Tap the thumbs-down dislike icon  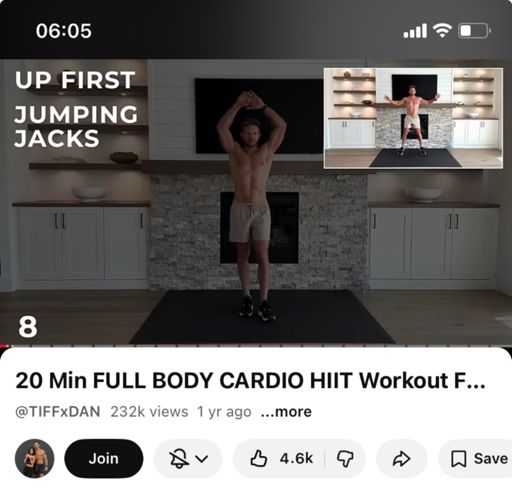[x=345, y=459]
